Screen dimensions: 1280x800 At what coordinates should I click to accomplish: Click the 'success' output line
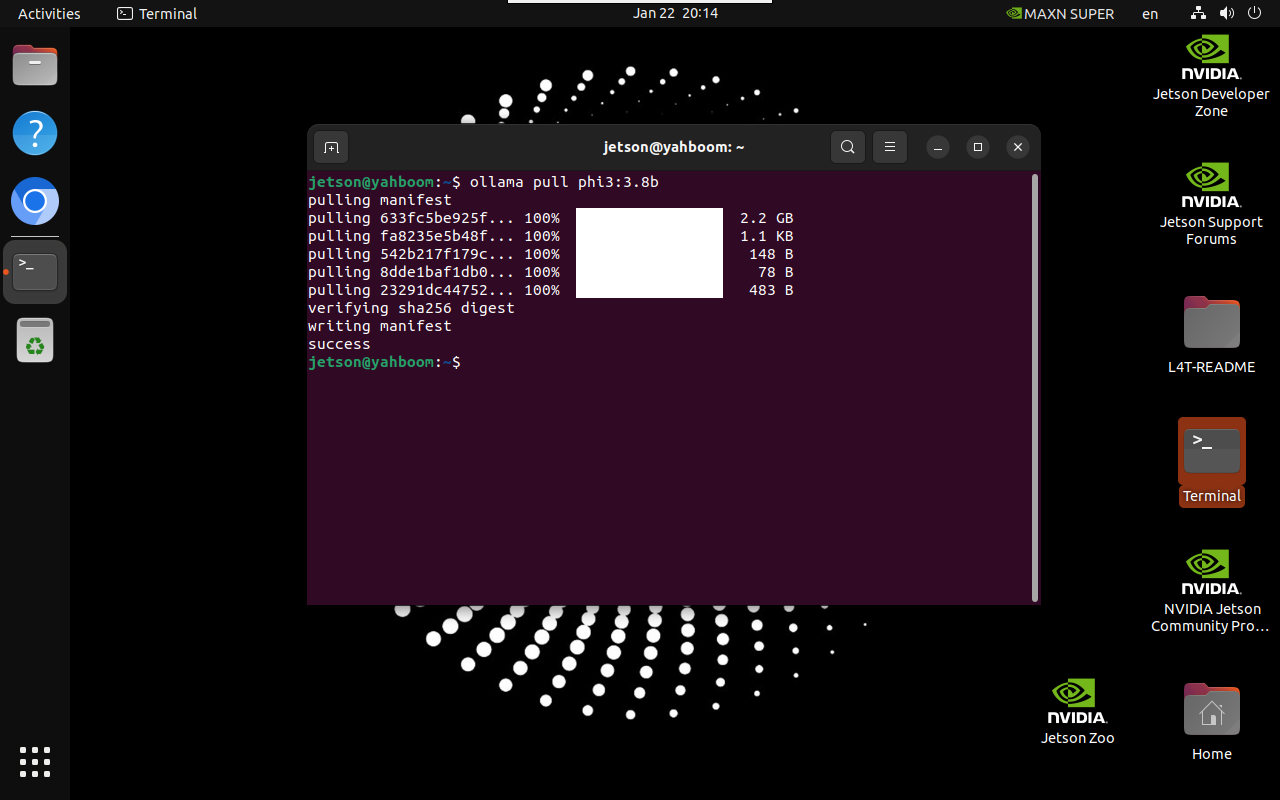[x=339, y=344]
